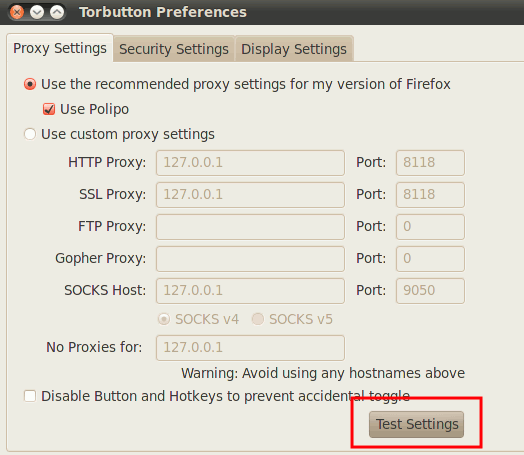Minimize window using down-arrow title button

pyautogui.click(x=37, y=12)
